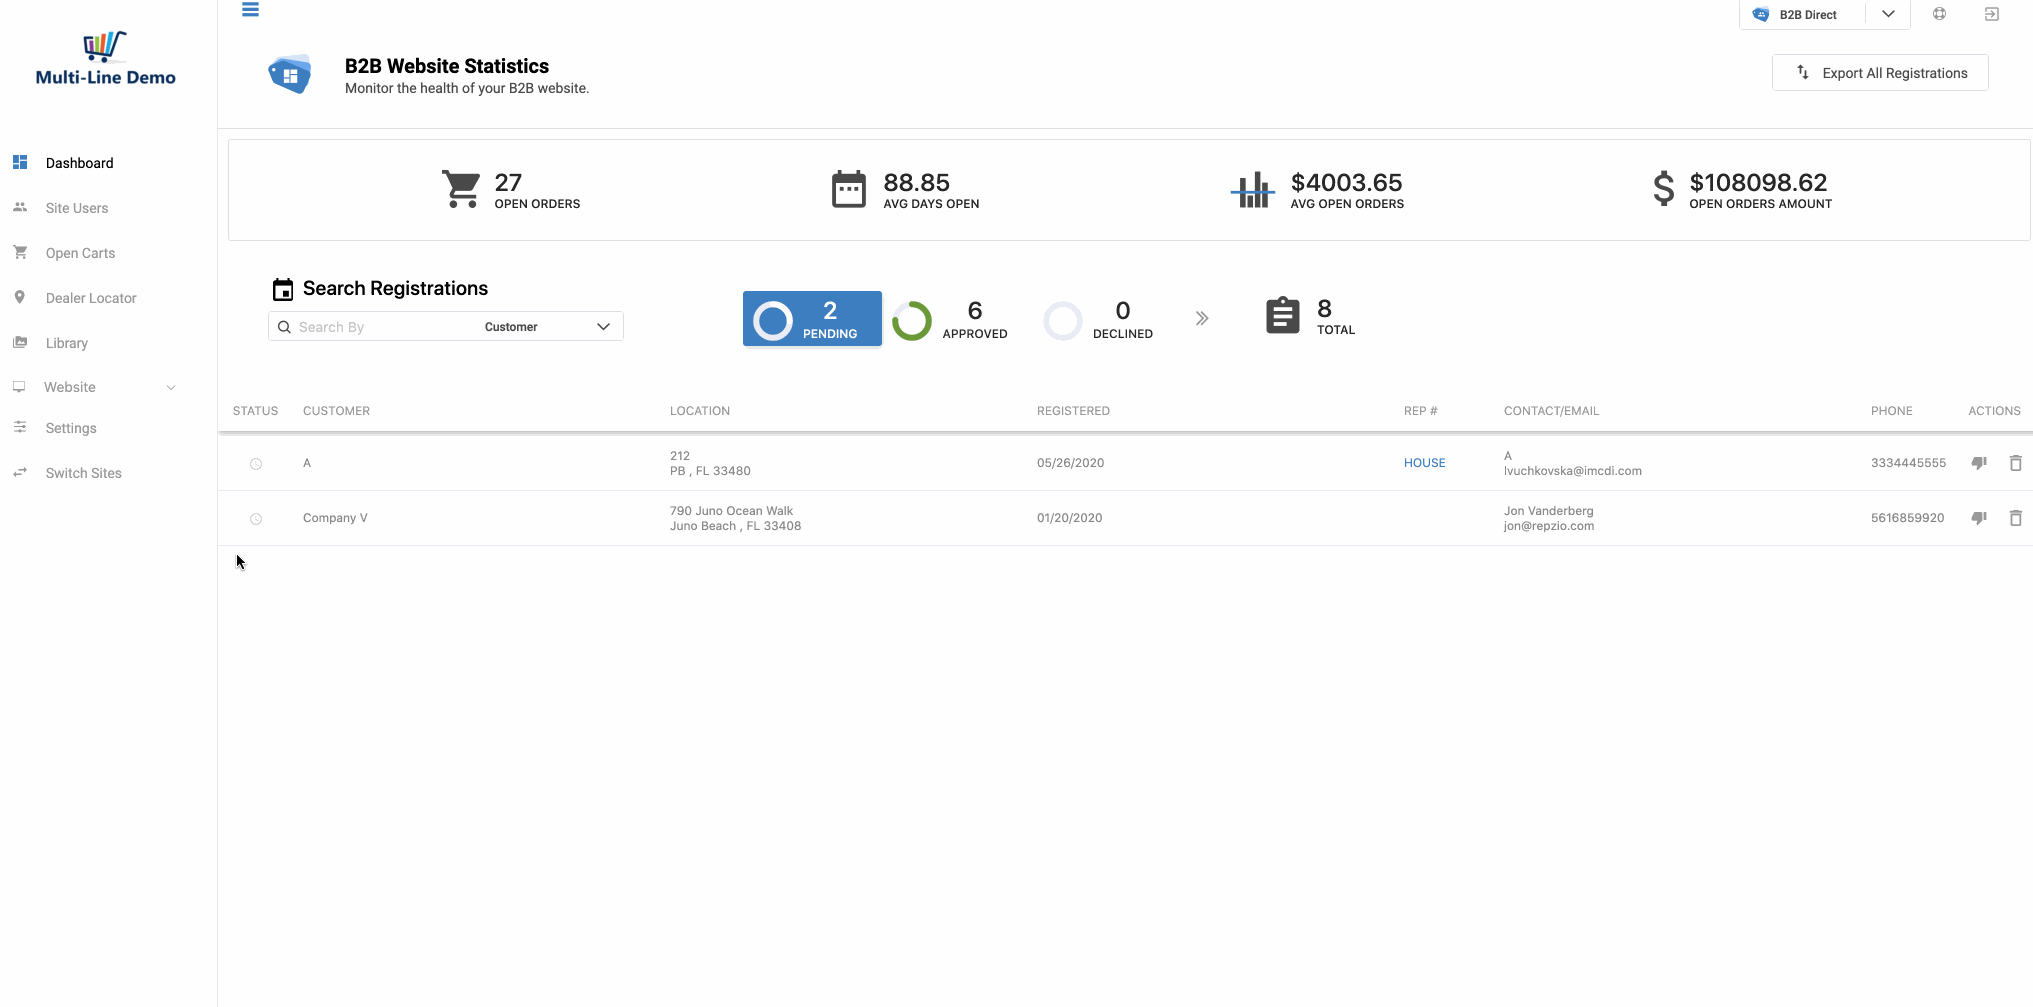Click the double chevron arrow icon
The width and height of the screenshot is (2033, 1007).
pyautogui.click(x=1201, y=318)
